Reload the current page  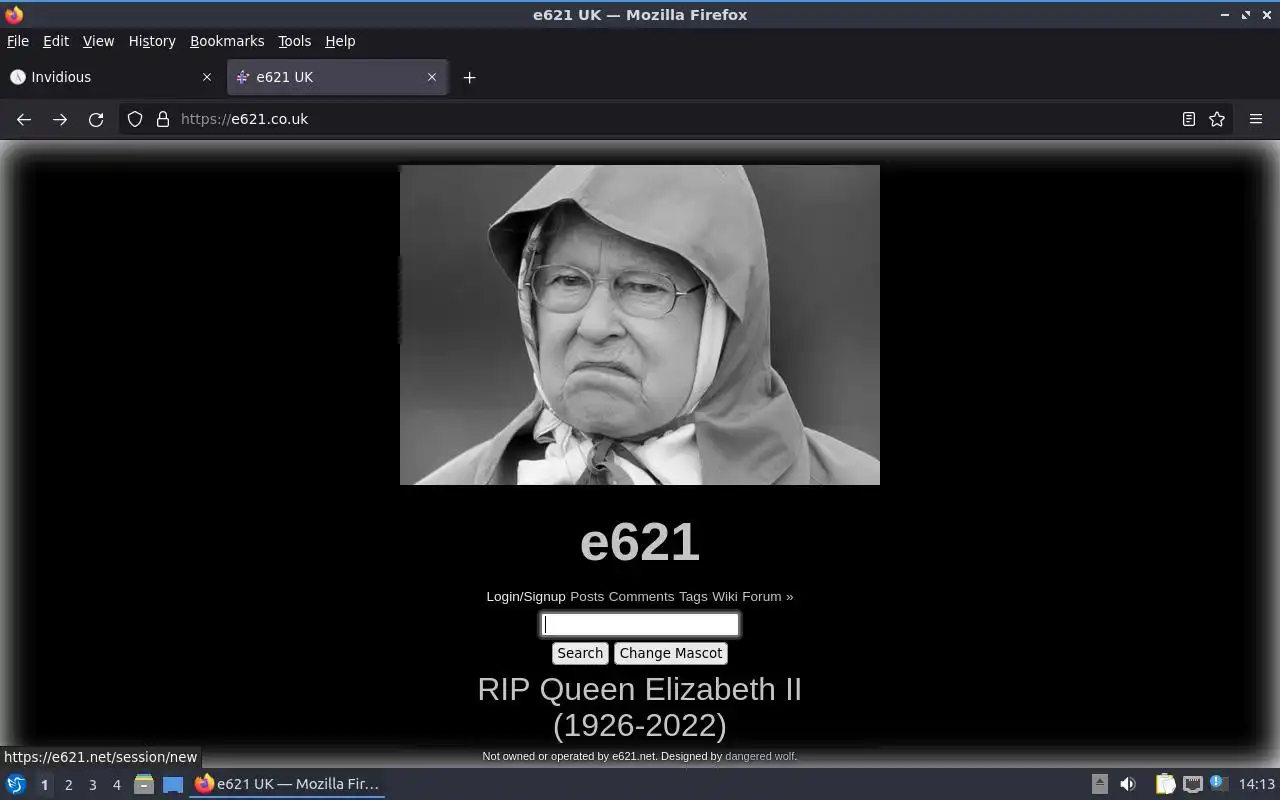[96, 119]
